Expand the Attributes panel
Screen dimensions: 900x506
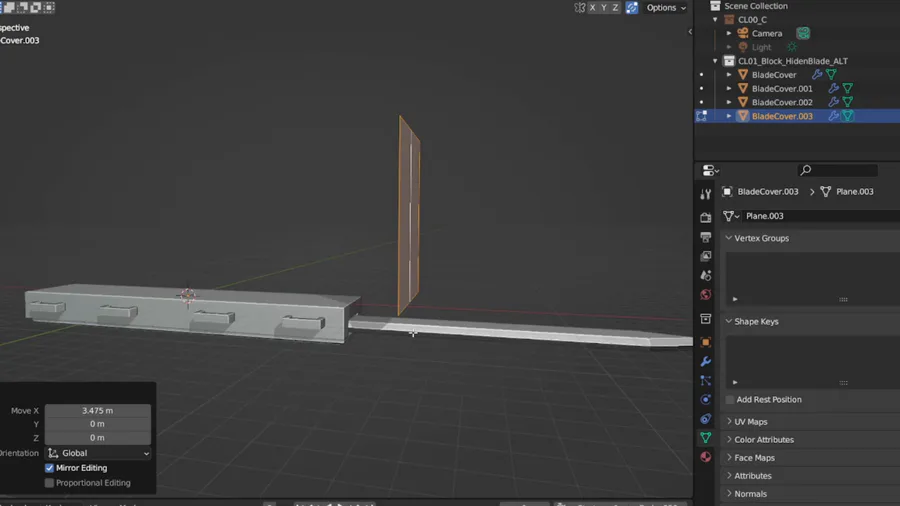pos(729,476)
